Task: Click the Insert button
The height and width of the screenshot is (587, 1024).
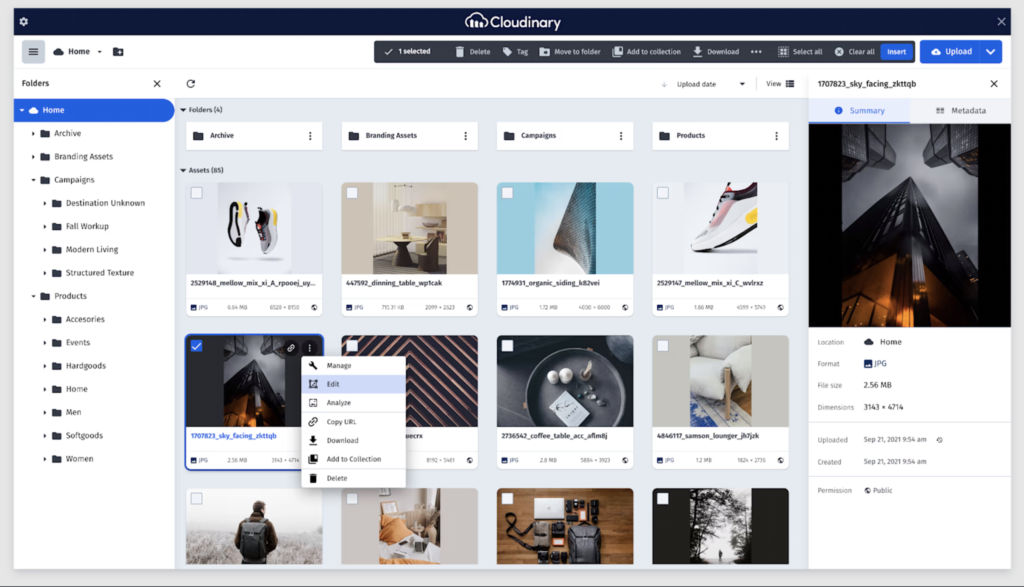Action: tap(897, 52)
